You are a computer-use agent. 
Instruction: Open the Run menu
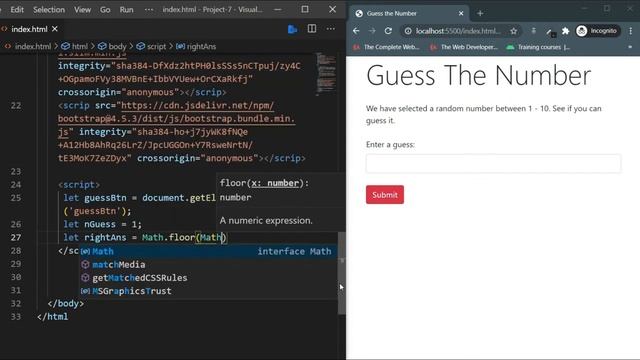(x=127, y=9)
